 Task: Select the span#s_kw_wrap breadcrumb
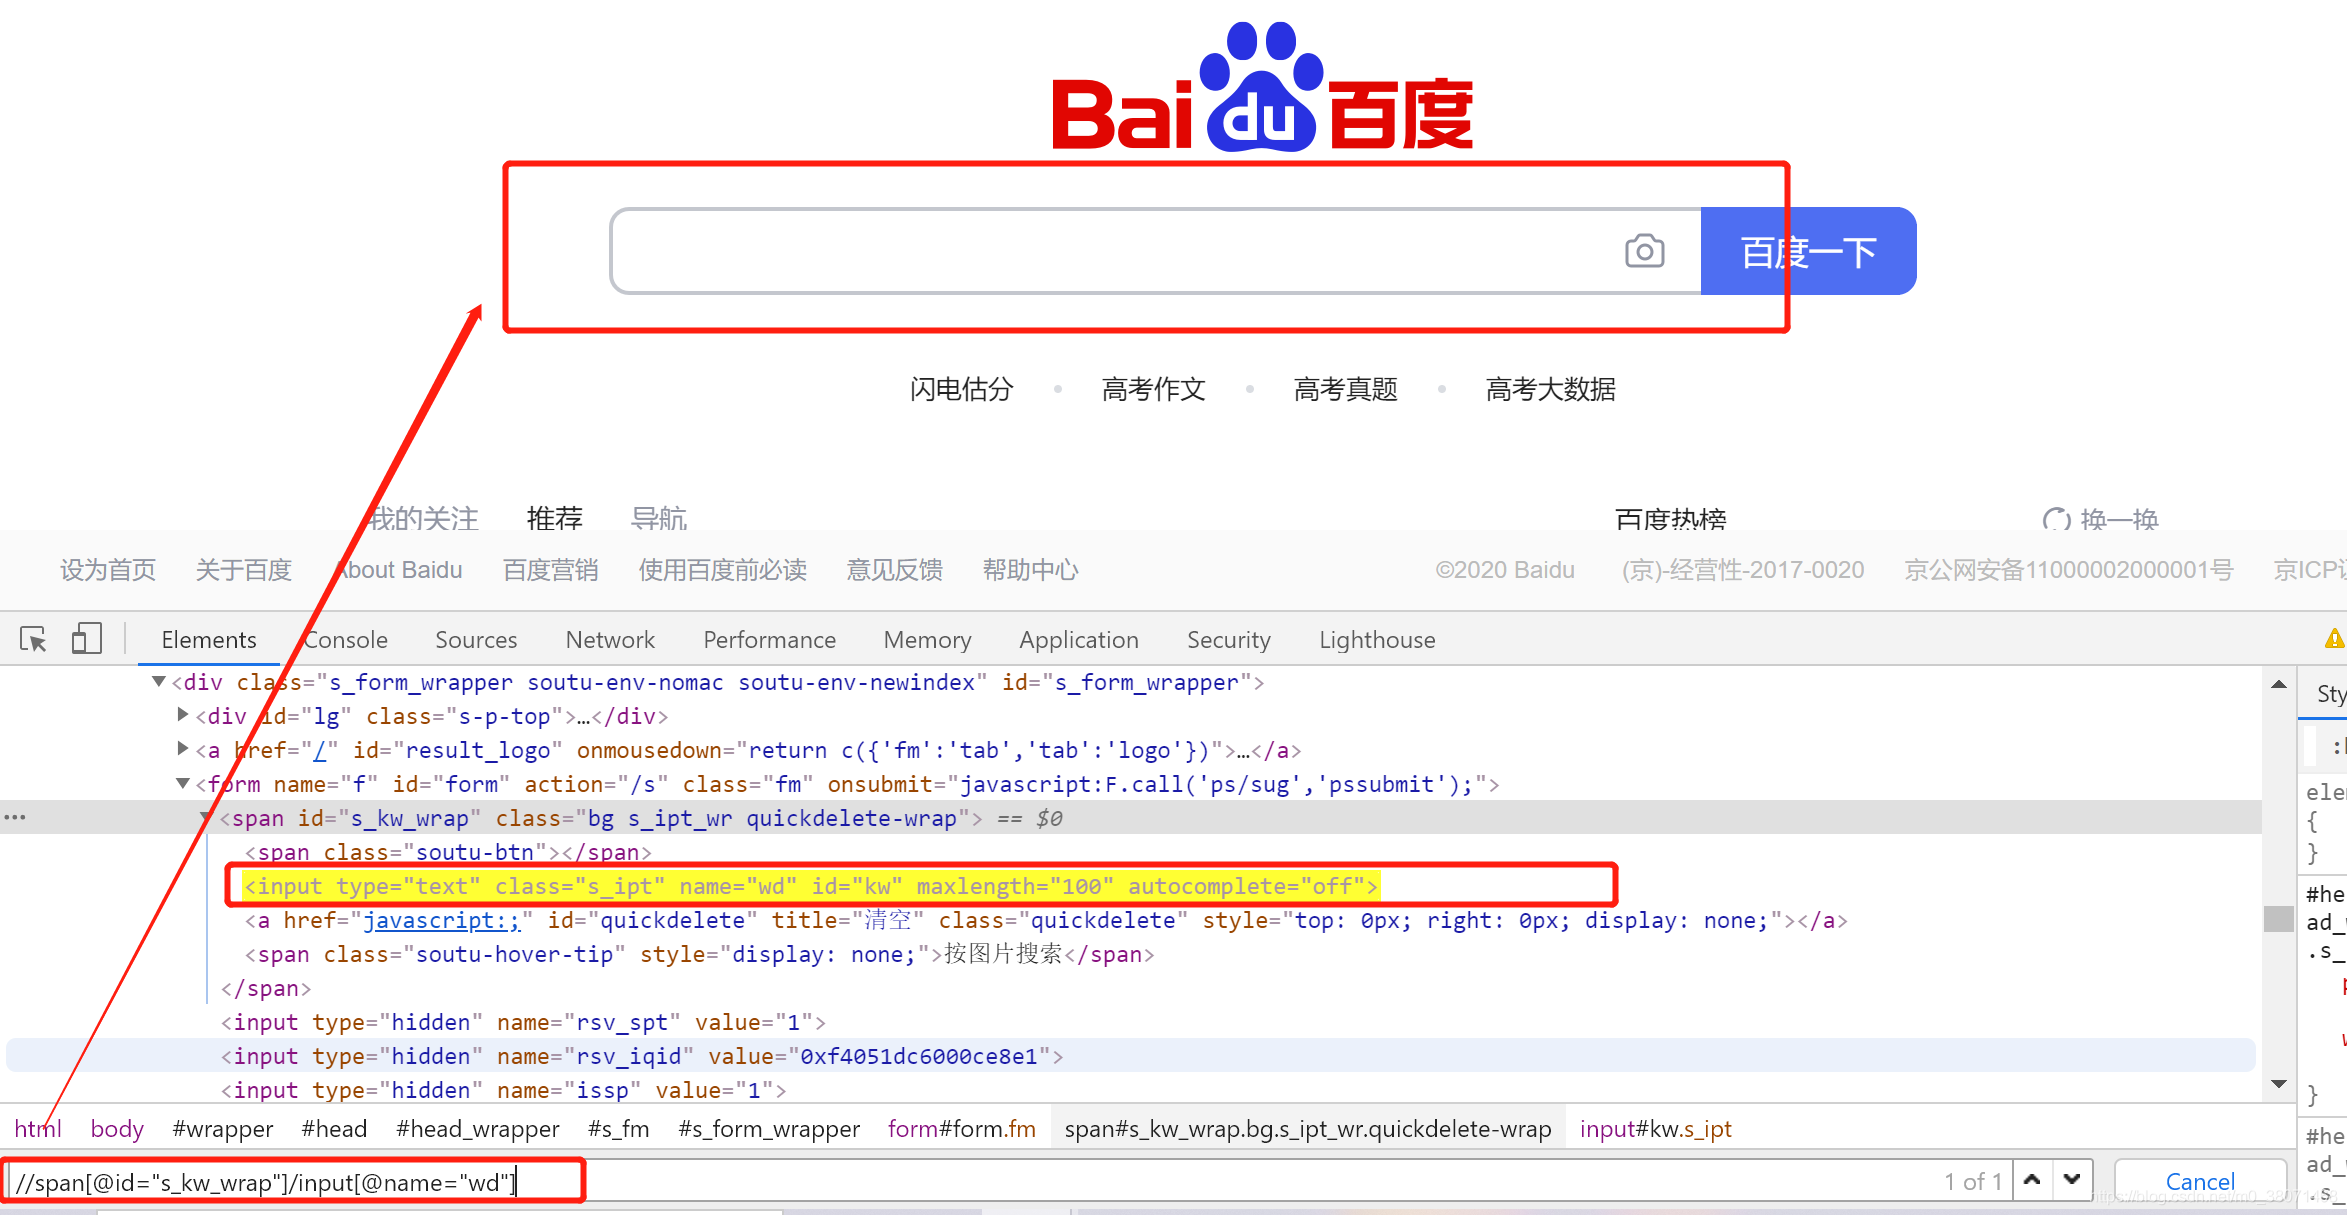click(1307, 1128)
